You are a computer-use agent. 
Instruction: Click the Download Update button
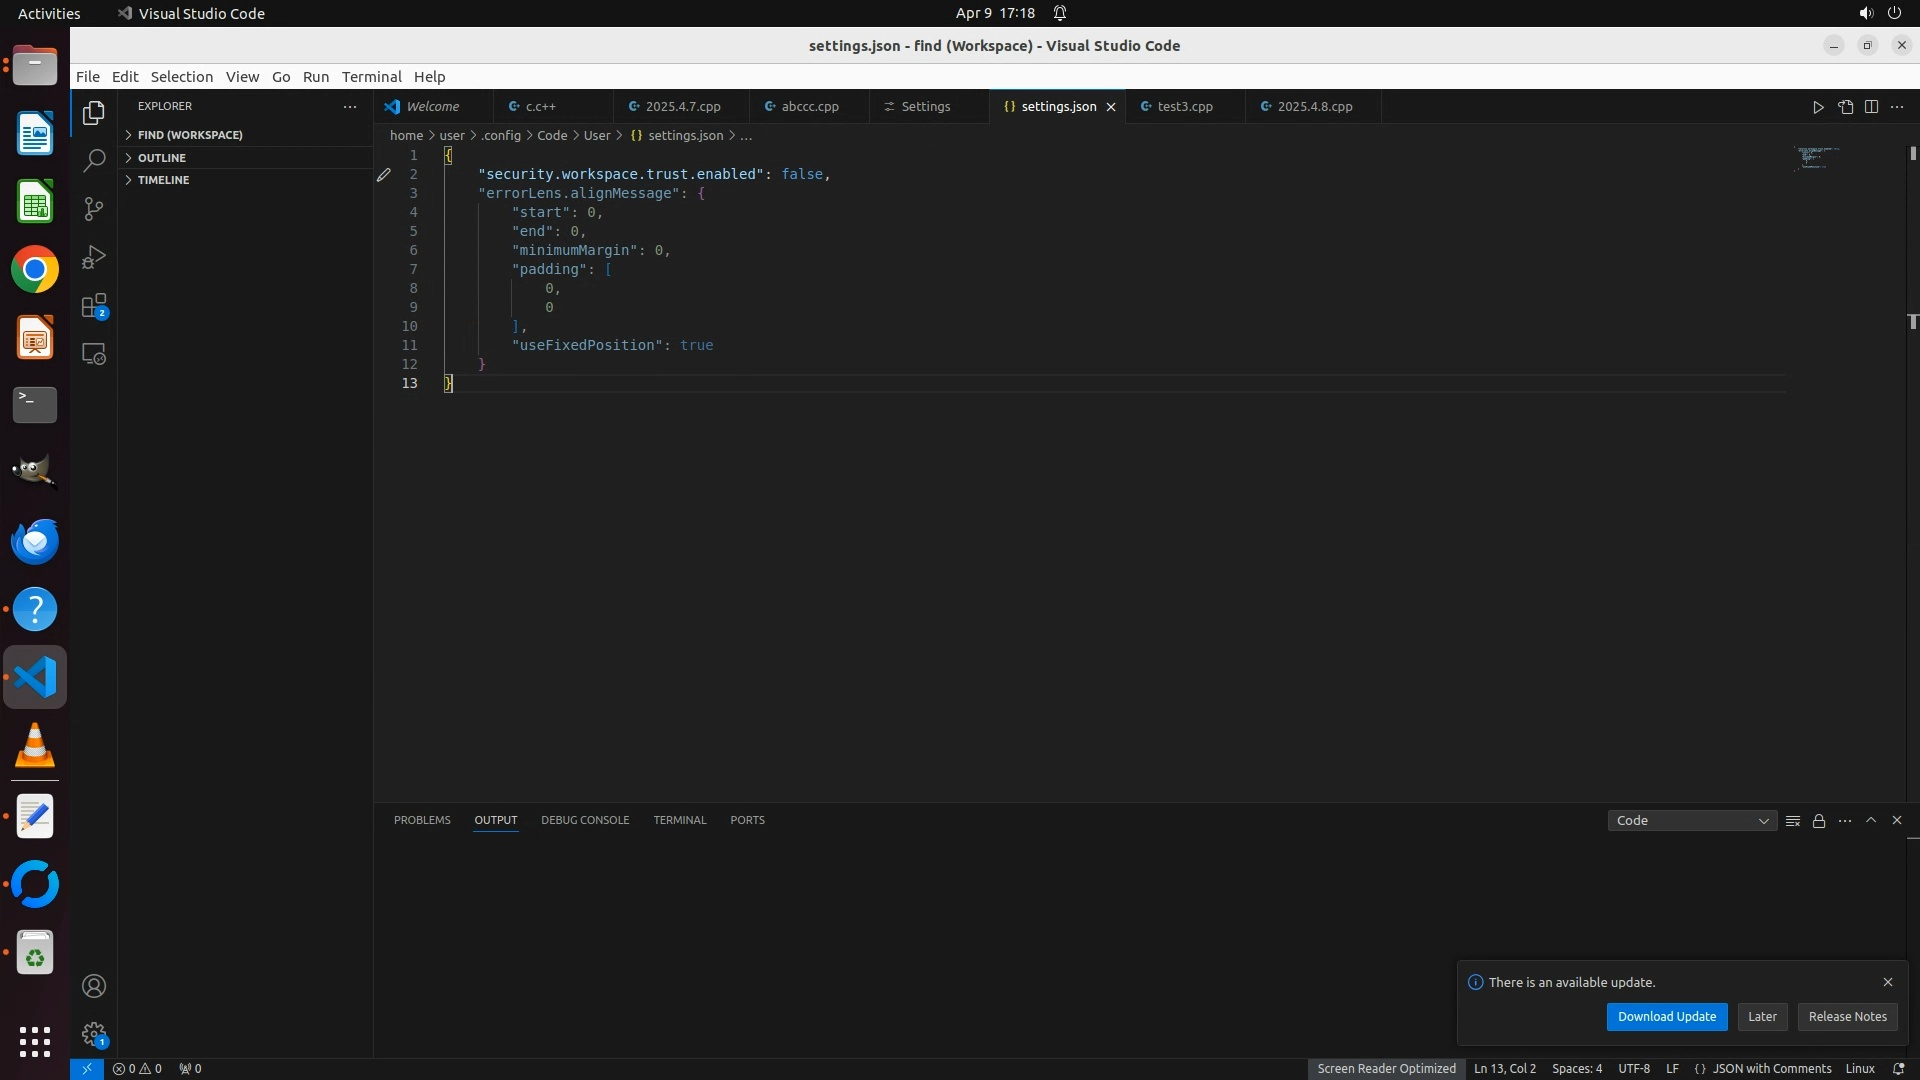tap(1666, 1016)
